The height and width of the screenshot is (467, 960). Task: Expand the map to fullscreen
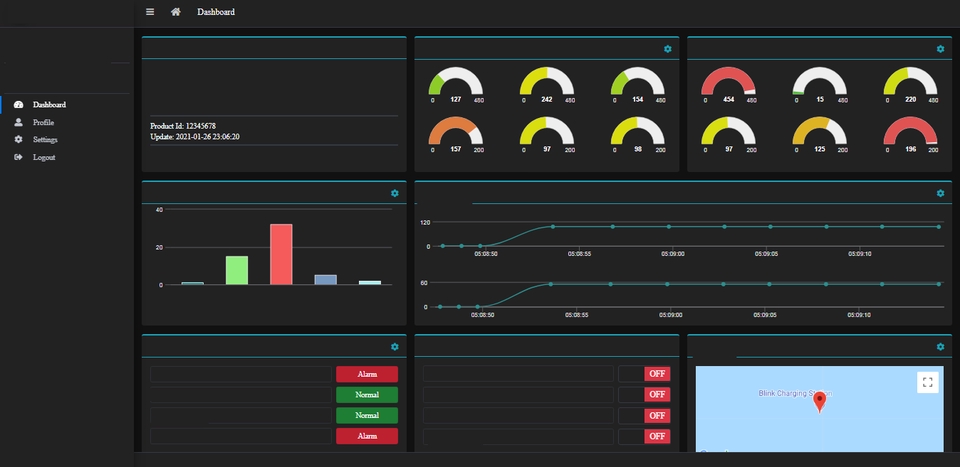point(928,383)
